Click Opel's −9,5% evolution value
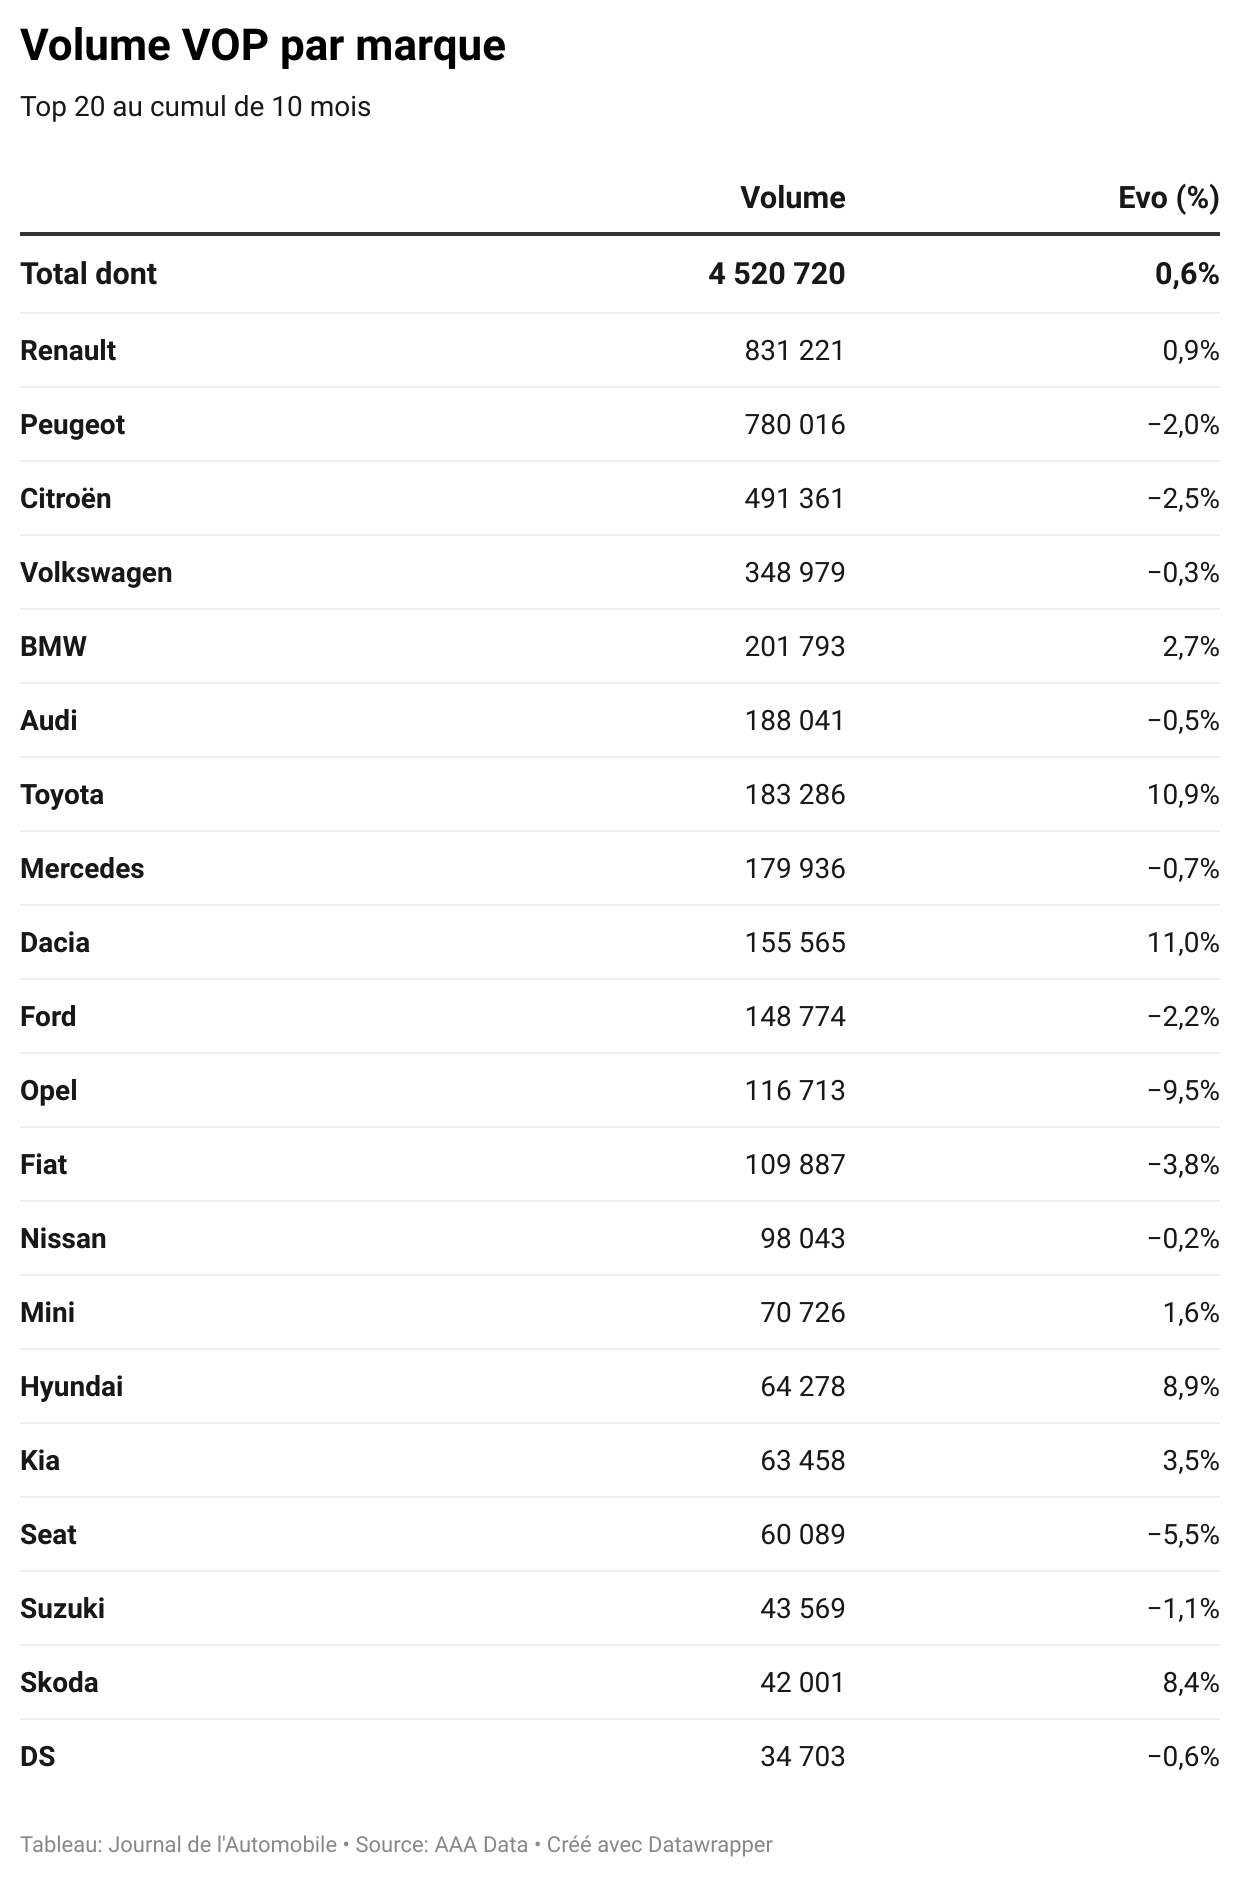Image resolution: width=1240 pixels, height=1878 pixels. [x=1183, y=1090]
